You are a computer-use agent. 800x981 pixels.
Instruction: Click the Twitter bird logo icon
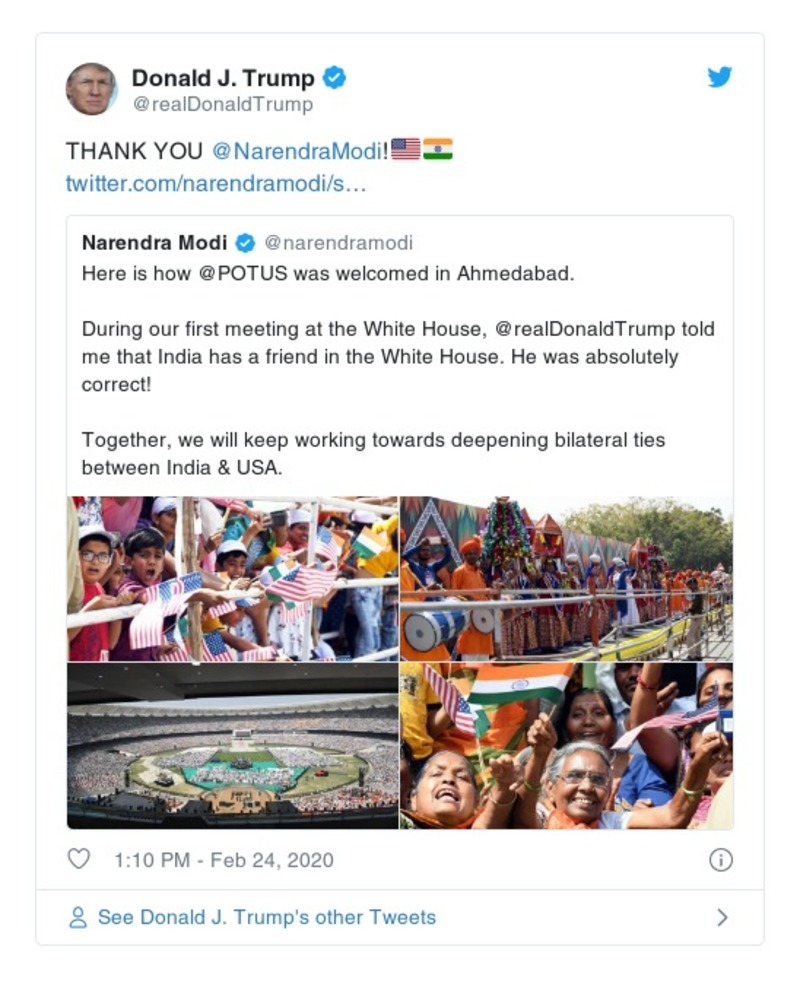pos(720,77)
